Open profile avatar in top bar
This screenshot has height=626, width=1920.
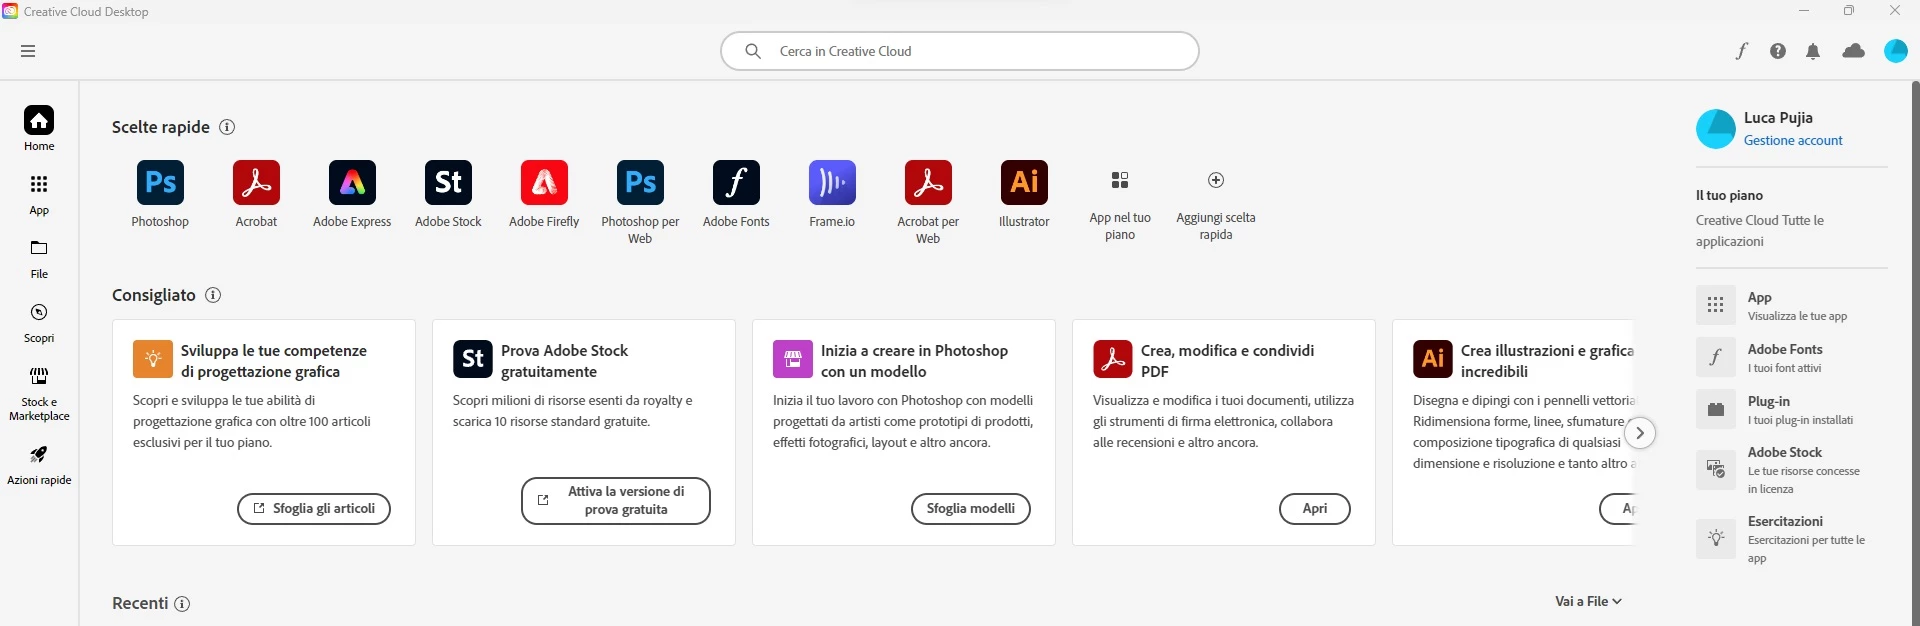pyautogui.click(x=1896, y=51)
